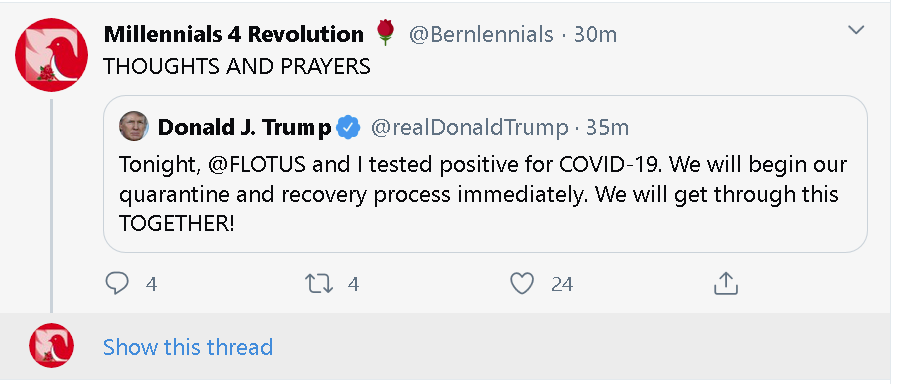Viewport: 909px width, 384px height.
Task: Open the tweet options chevron menu
Action: pos(856,30)
